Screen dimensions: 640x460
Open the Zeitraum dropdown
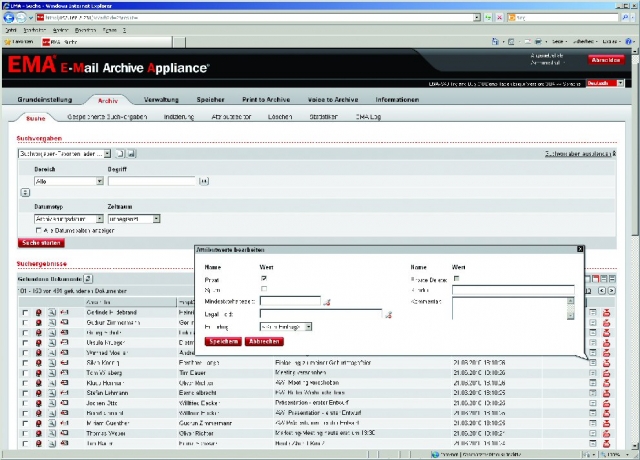[156, 219]
